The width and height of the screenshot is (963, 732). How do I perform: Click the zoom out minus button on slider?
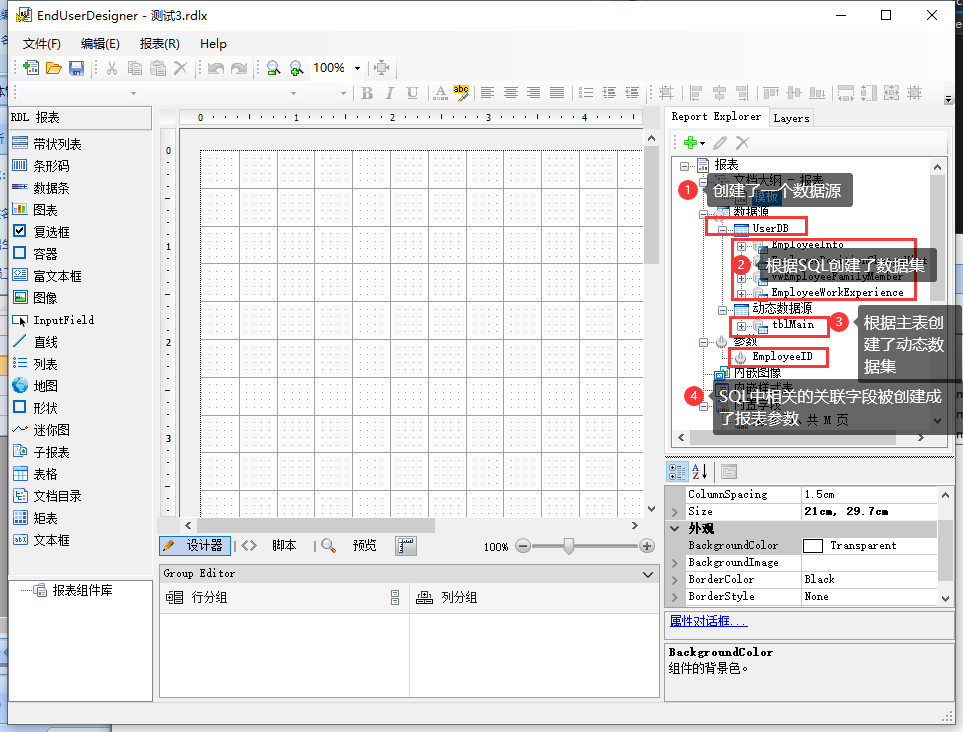tap(523, 546)
